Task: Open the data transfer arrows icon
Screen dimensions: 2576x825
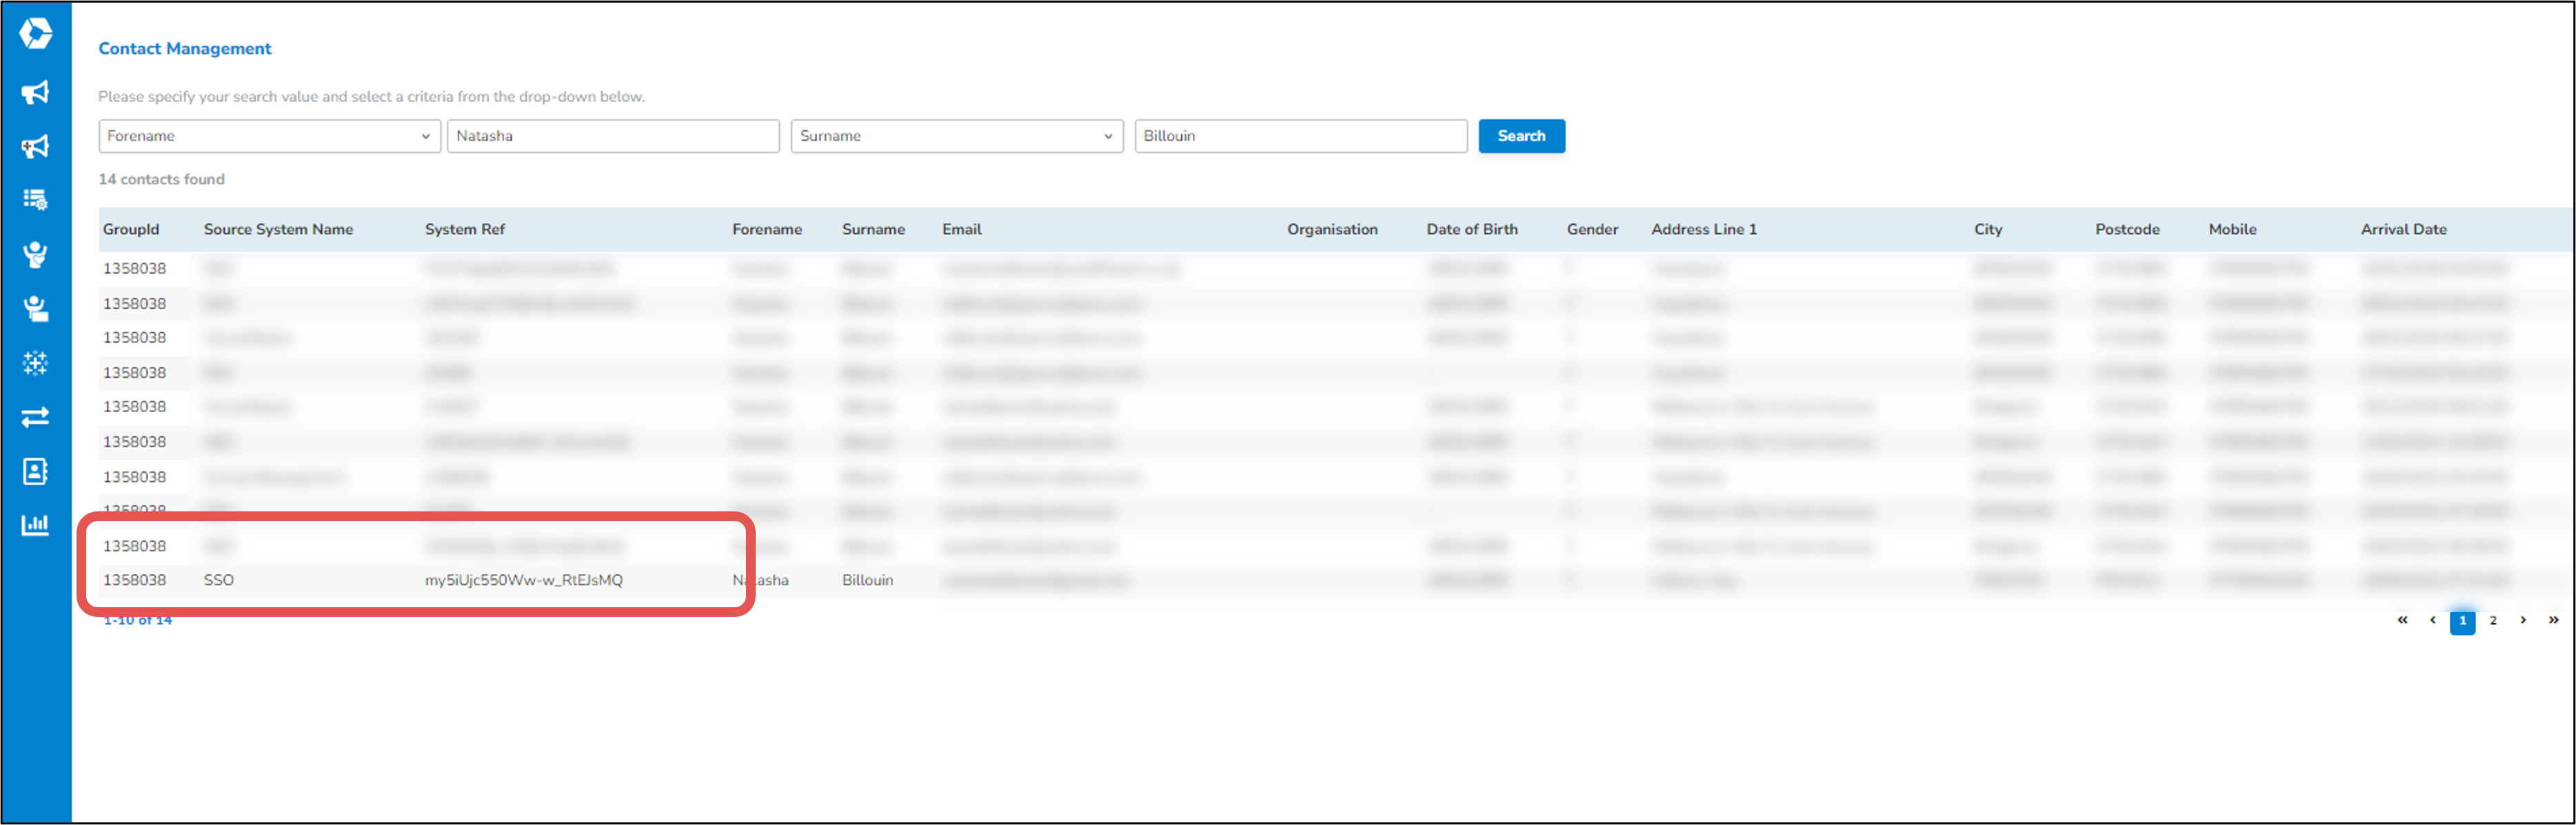Action: (35, 416)
